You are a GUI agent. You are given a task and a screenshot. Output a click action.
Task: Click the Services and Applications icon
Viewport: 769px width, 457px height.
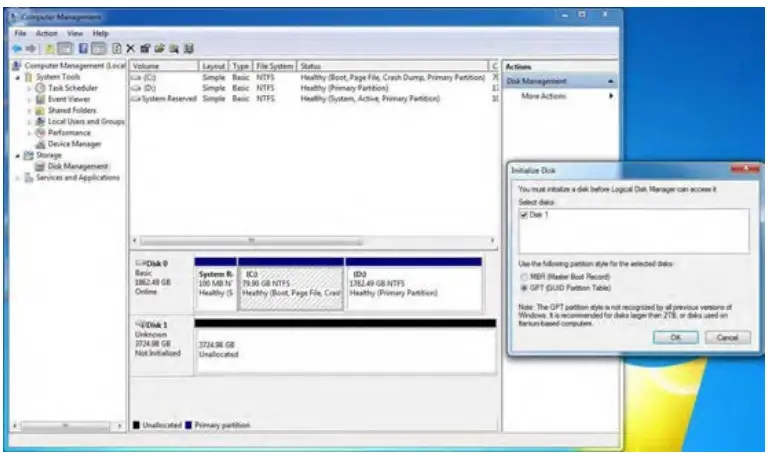pyautogui.click(x=29, y=178)
